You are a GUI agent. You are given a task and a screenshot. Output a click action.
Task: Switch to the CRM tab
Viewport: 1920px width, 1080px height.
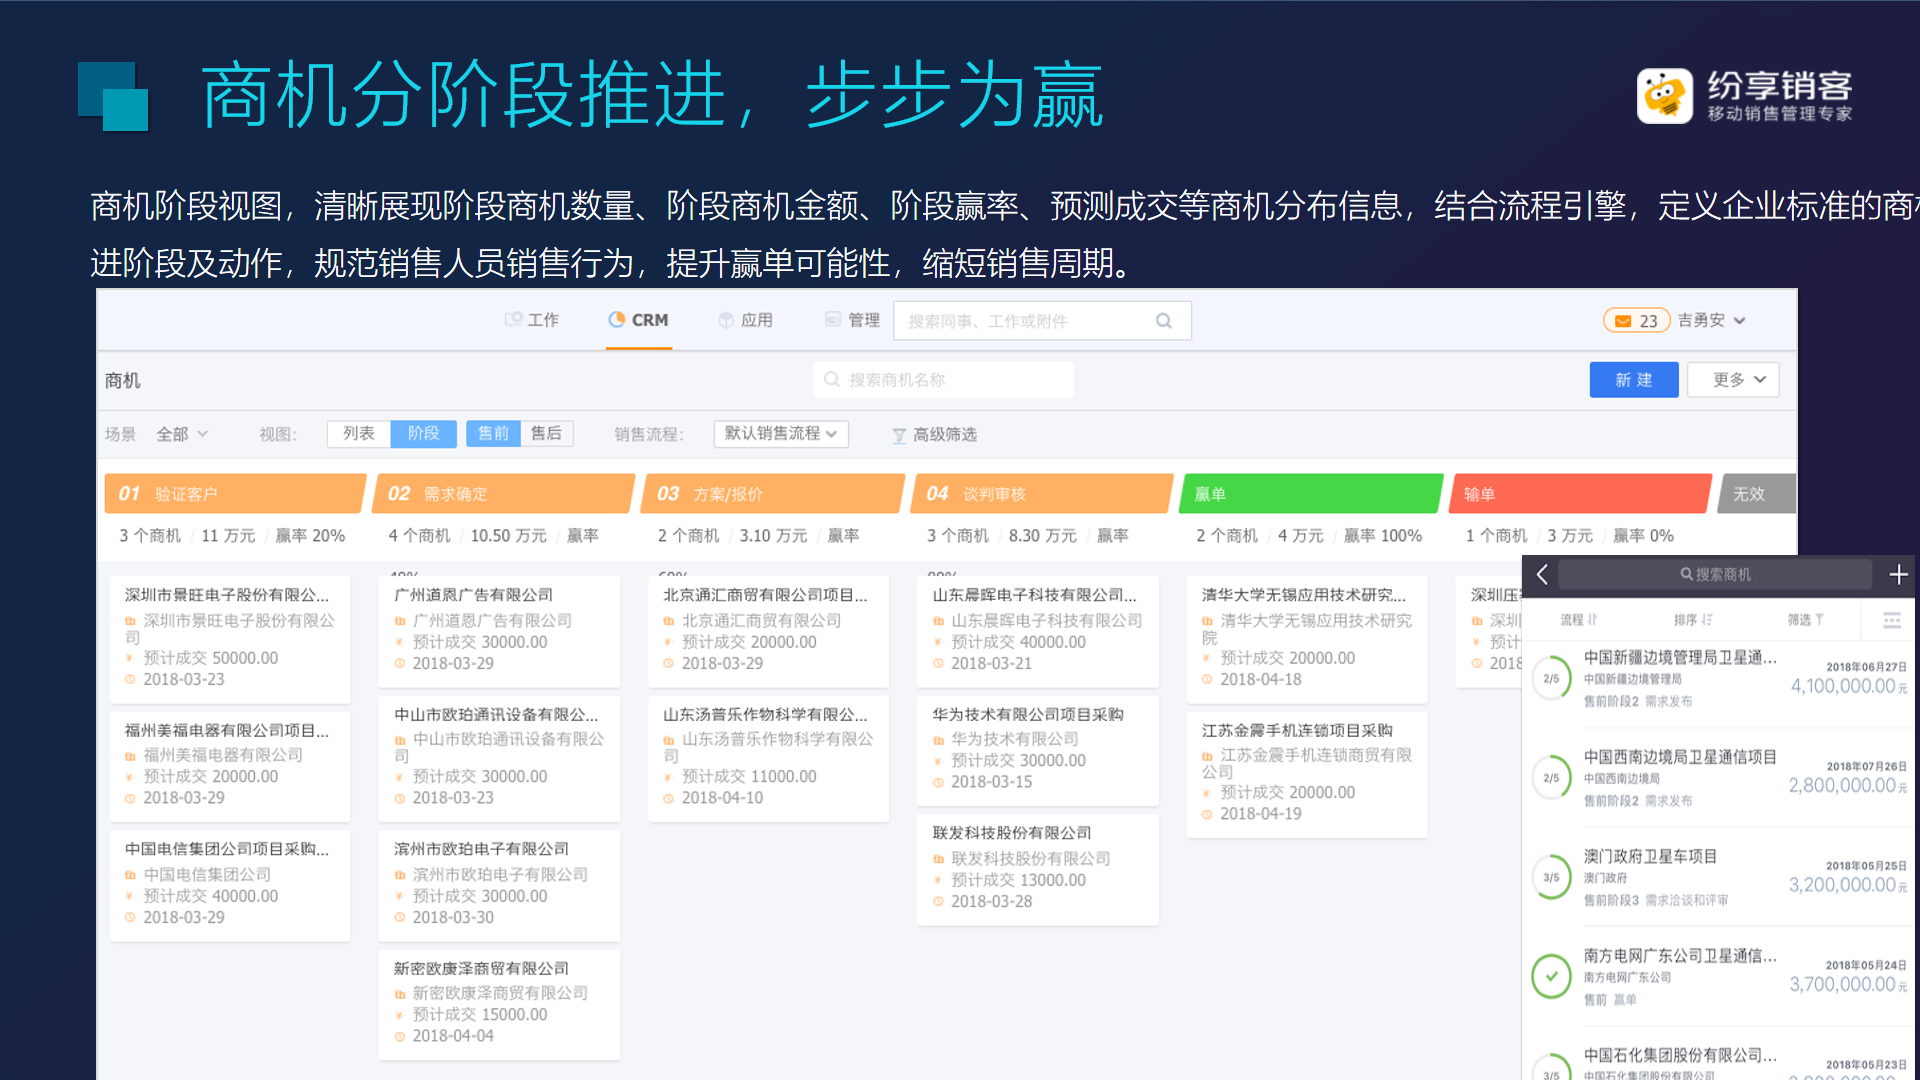pyautogui.click(x=638, y=320)
